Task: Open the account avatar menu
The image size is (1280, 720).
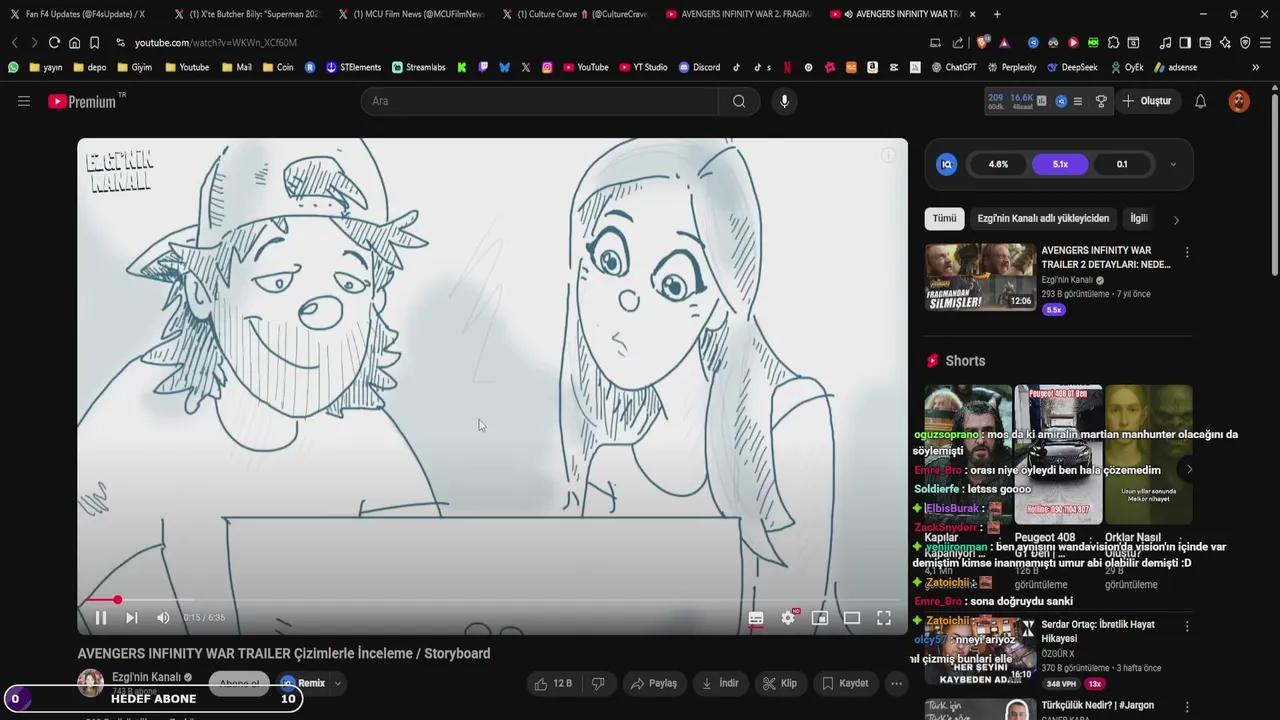Action: pos(1239,101)
